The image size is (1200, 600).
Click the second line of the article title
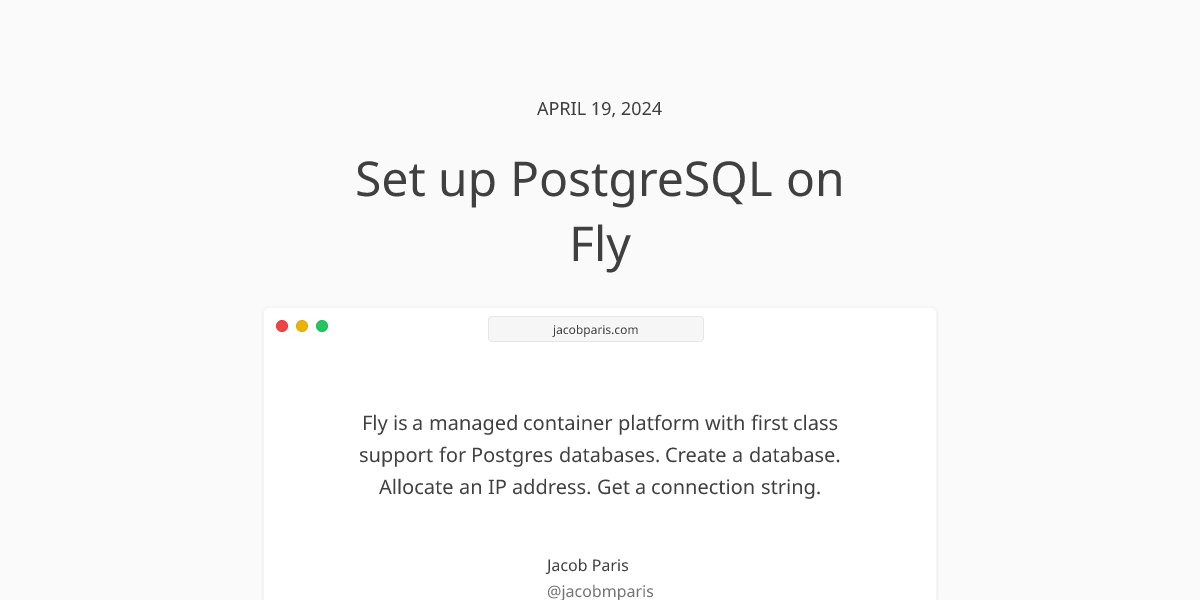(x=599, y=243)
